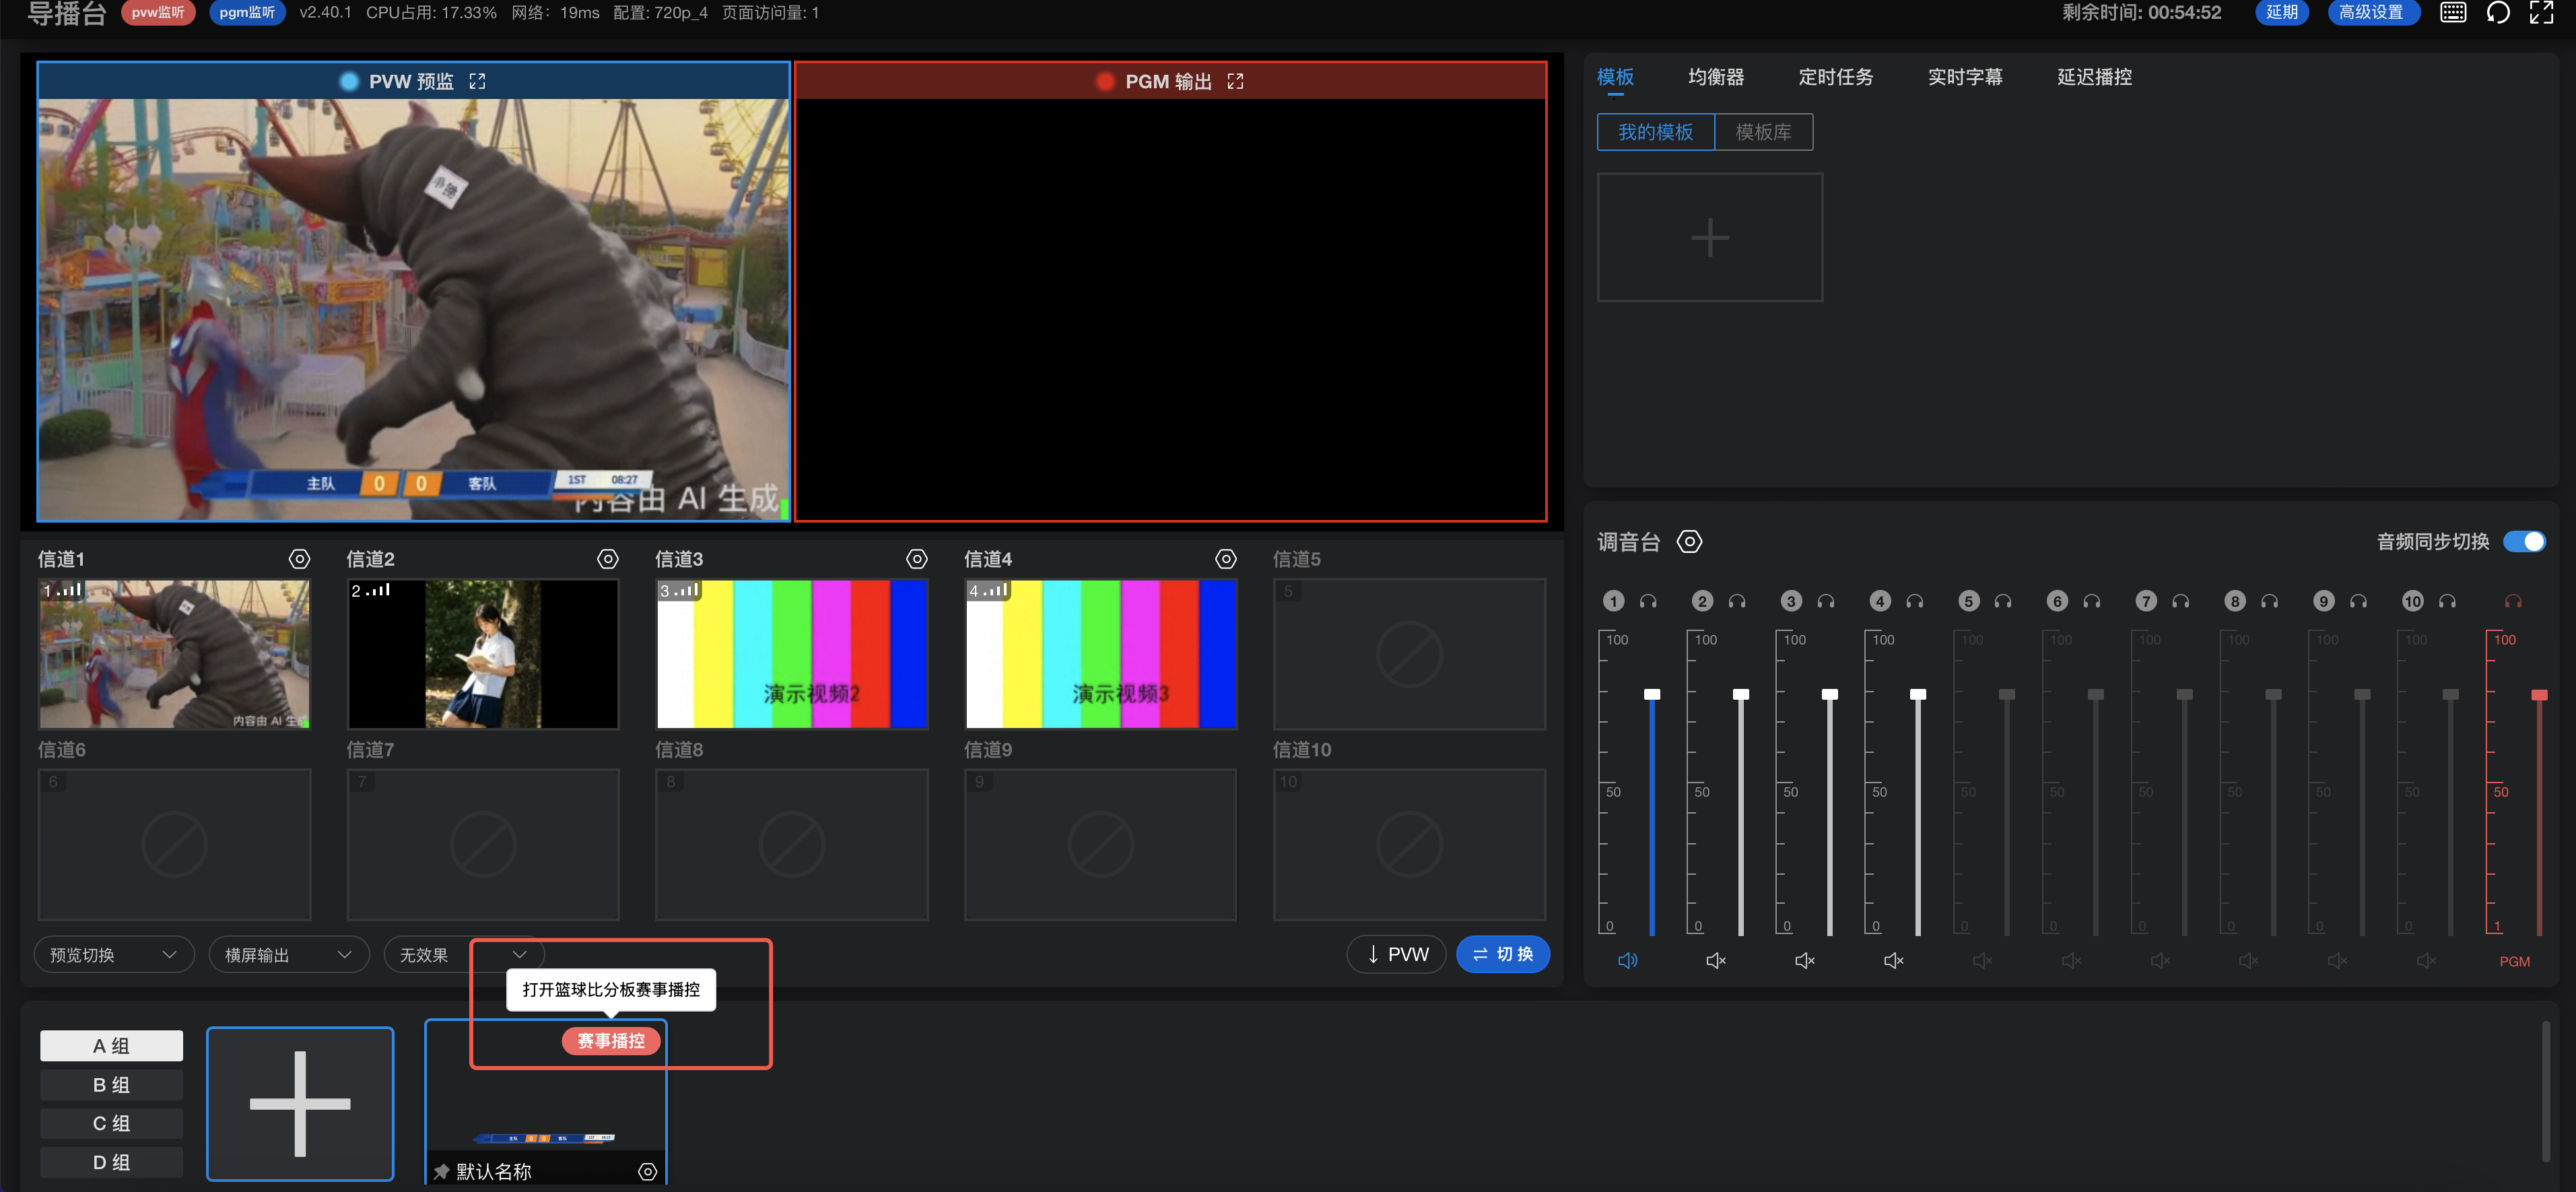Viewport: 2576px width, 1192px height.
Task: Mute mixer channel 1 speaker
Action: 1627,961
